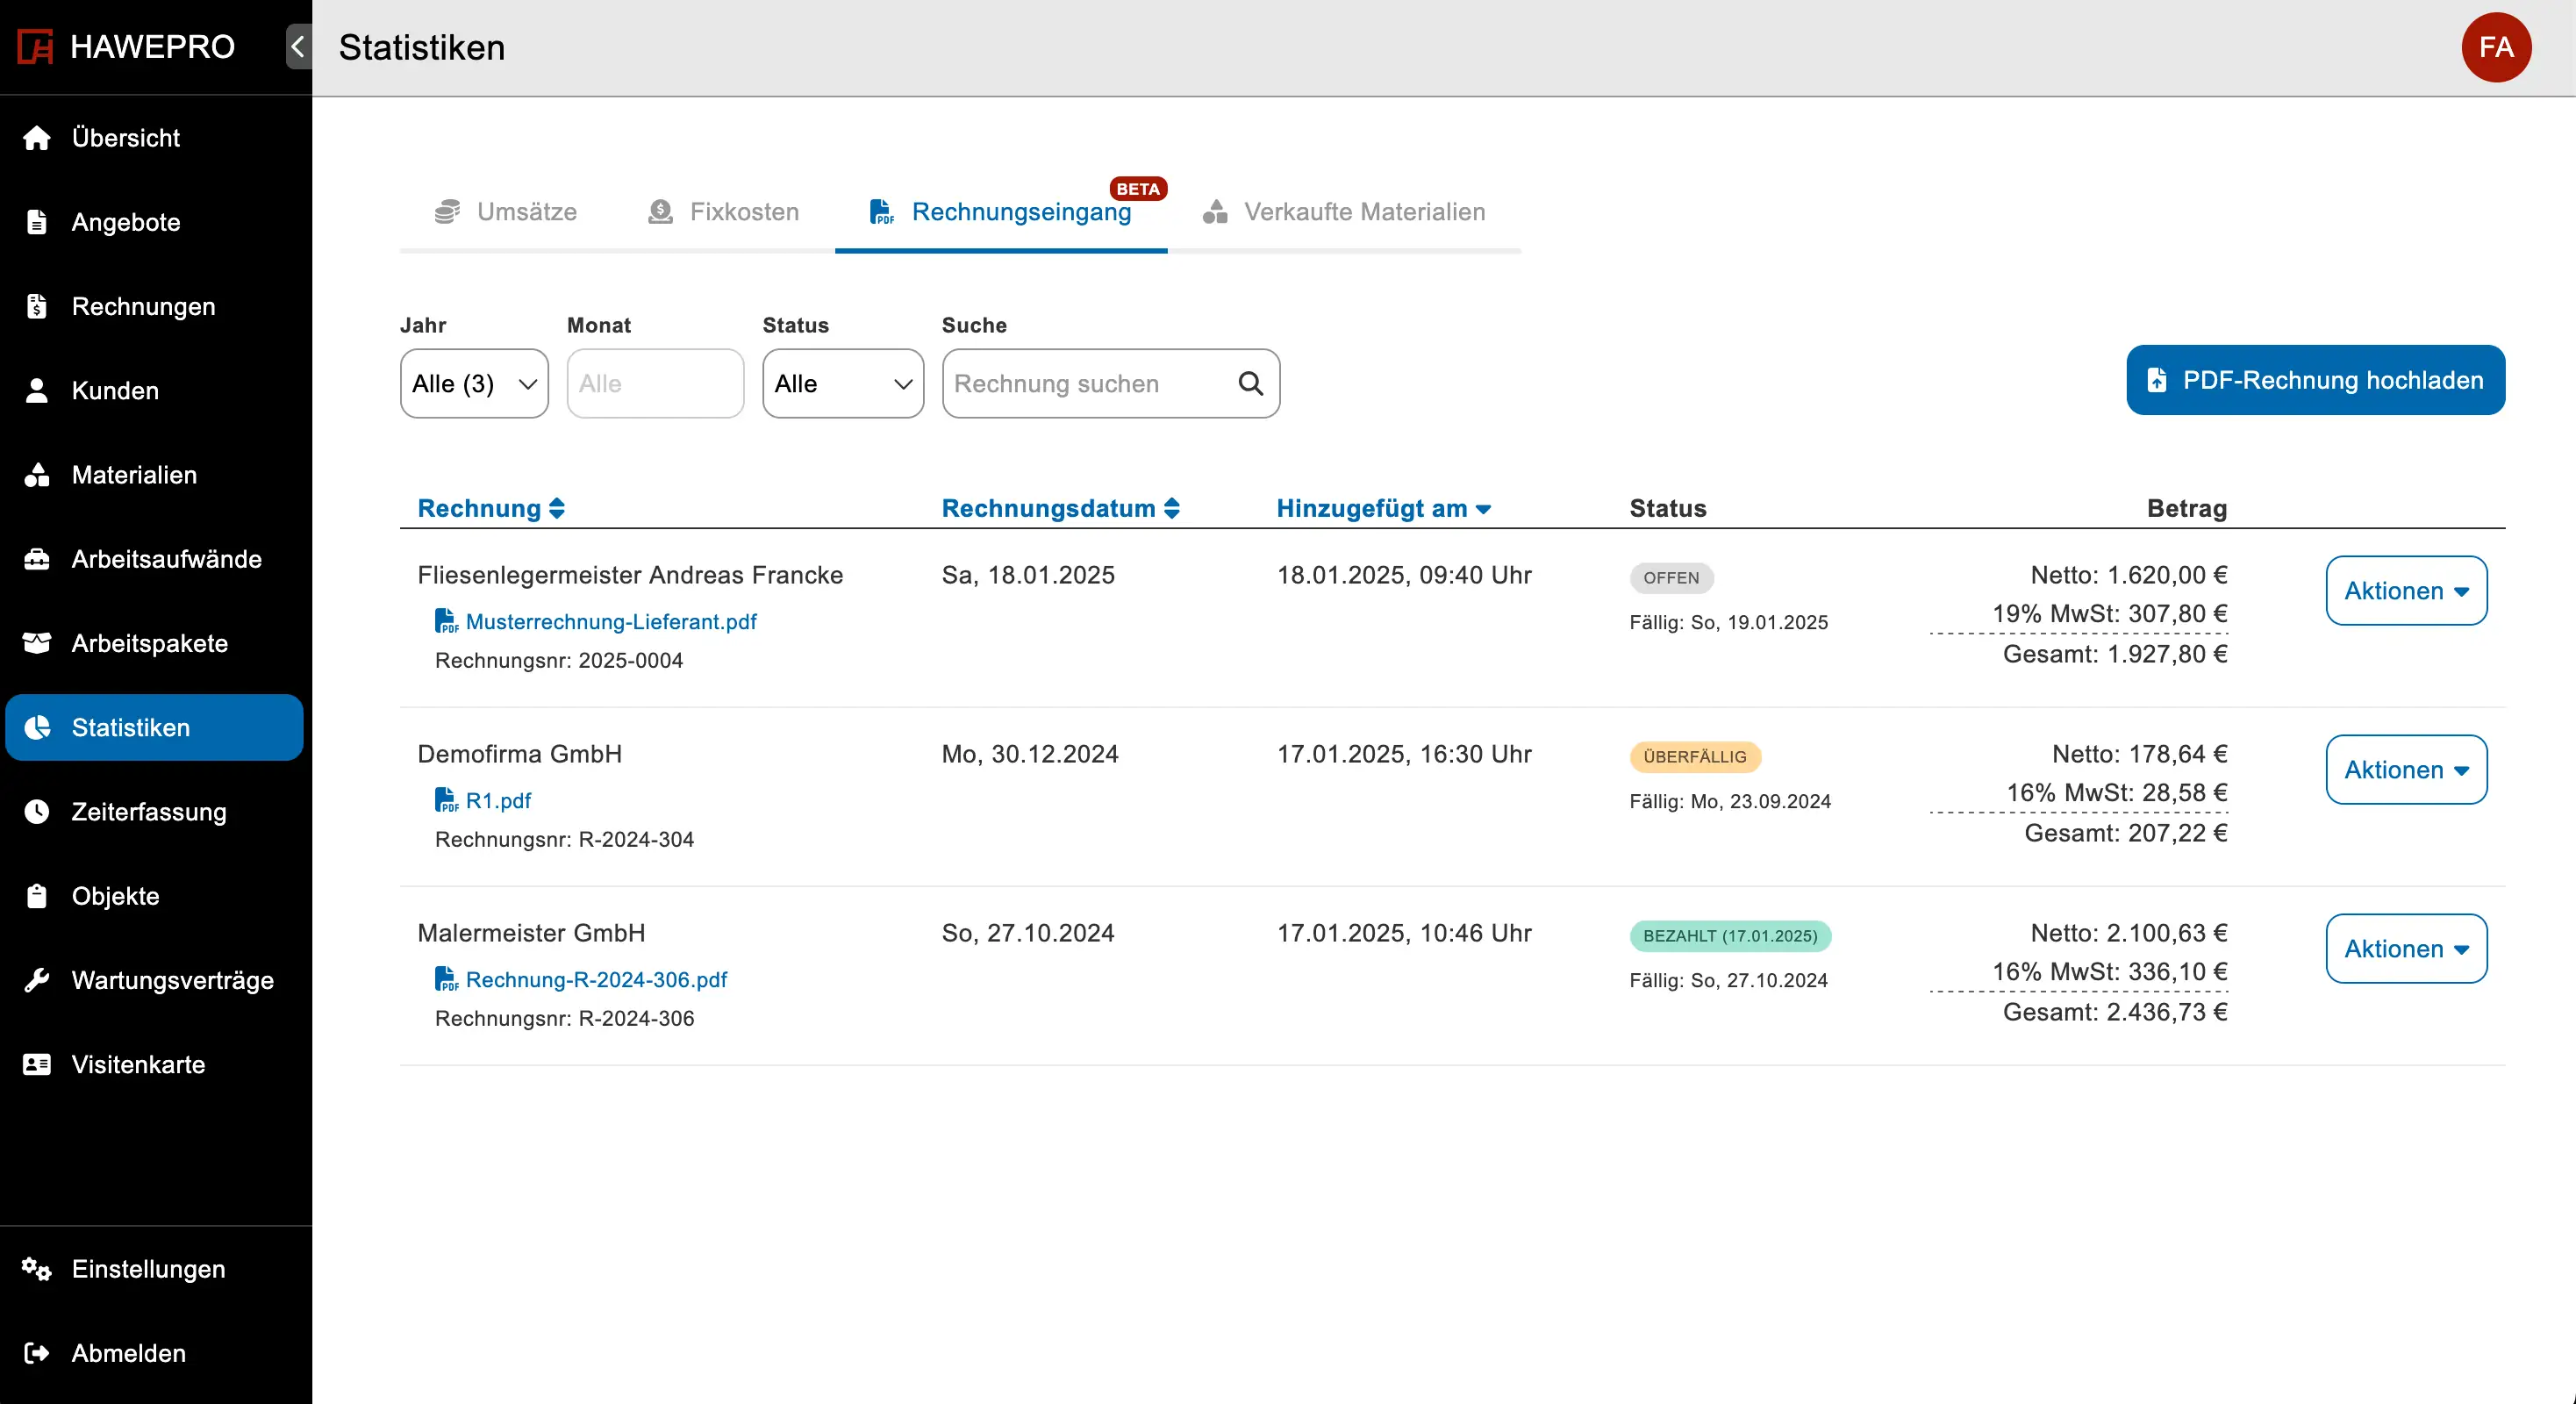Click the Rechnungen invoice icon

tap(37, 306)
